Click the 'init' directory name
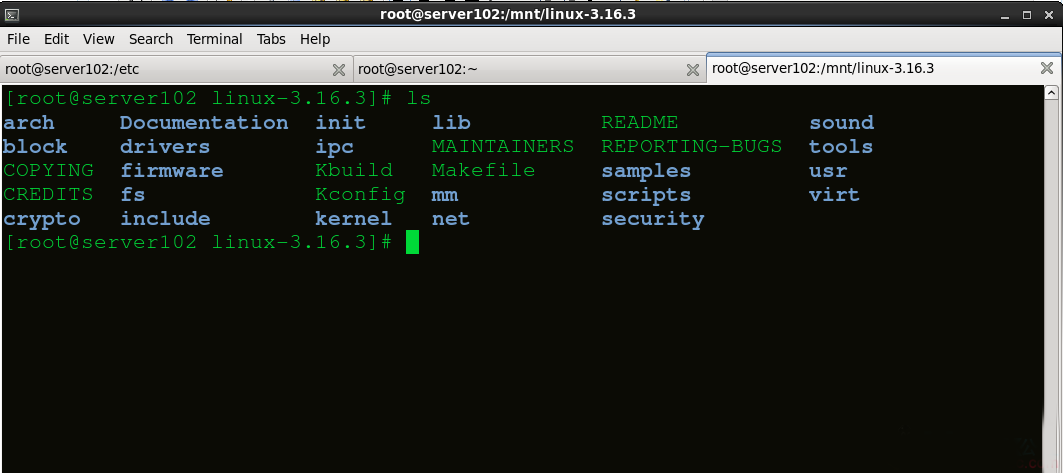Screen dimensions: 1063x473 tap(340, 123)
